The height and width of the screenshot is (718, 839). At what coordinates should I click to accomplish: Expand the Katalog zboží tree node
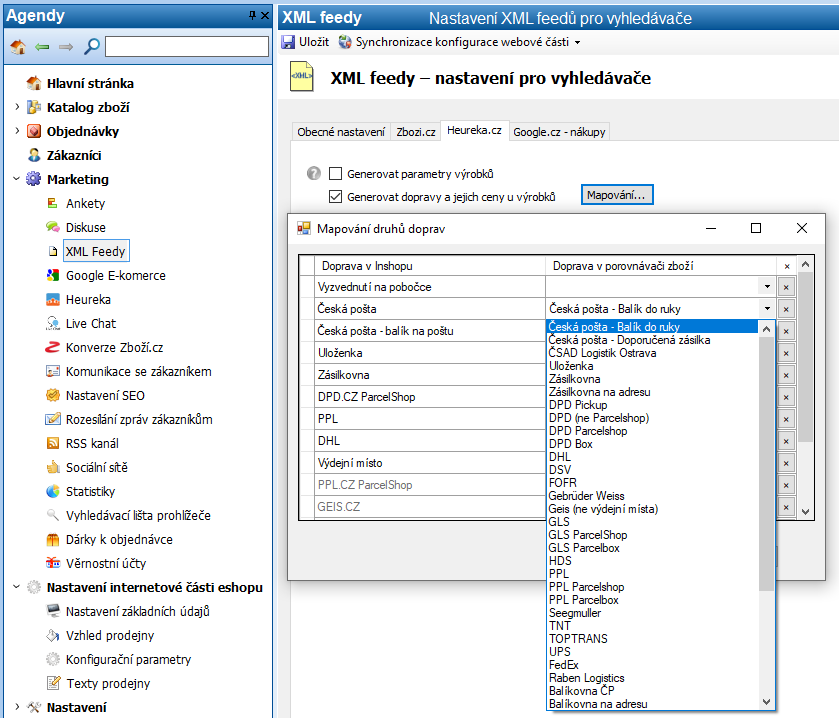(x=17, y=107)
